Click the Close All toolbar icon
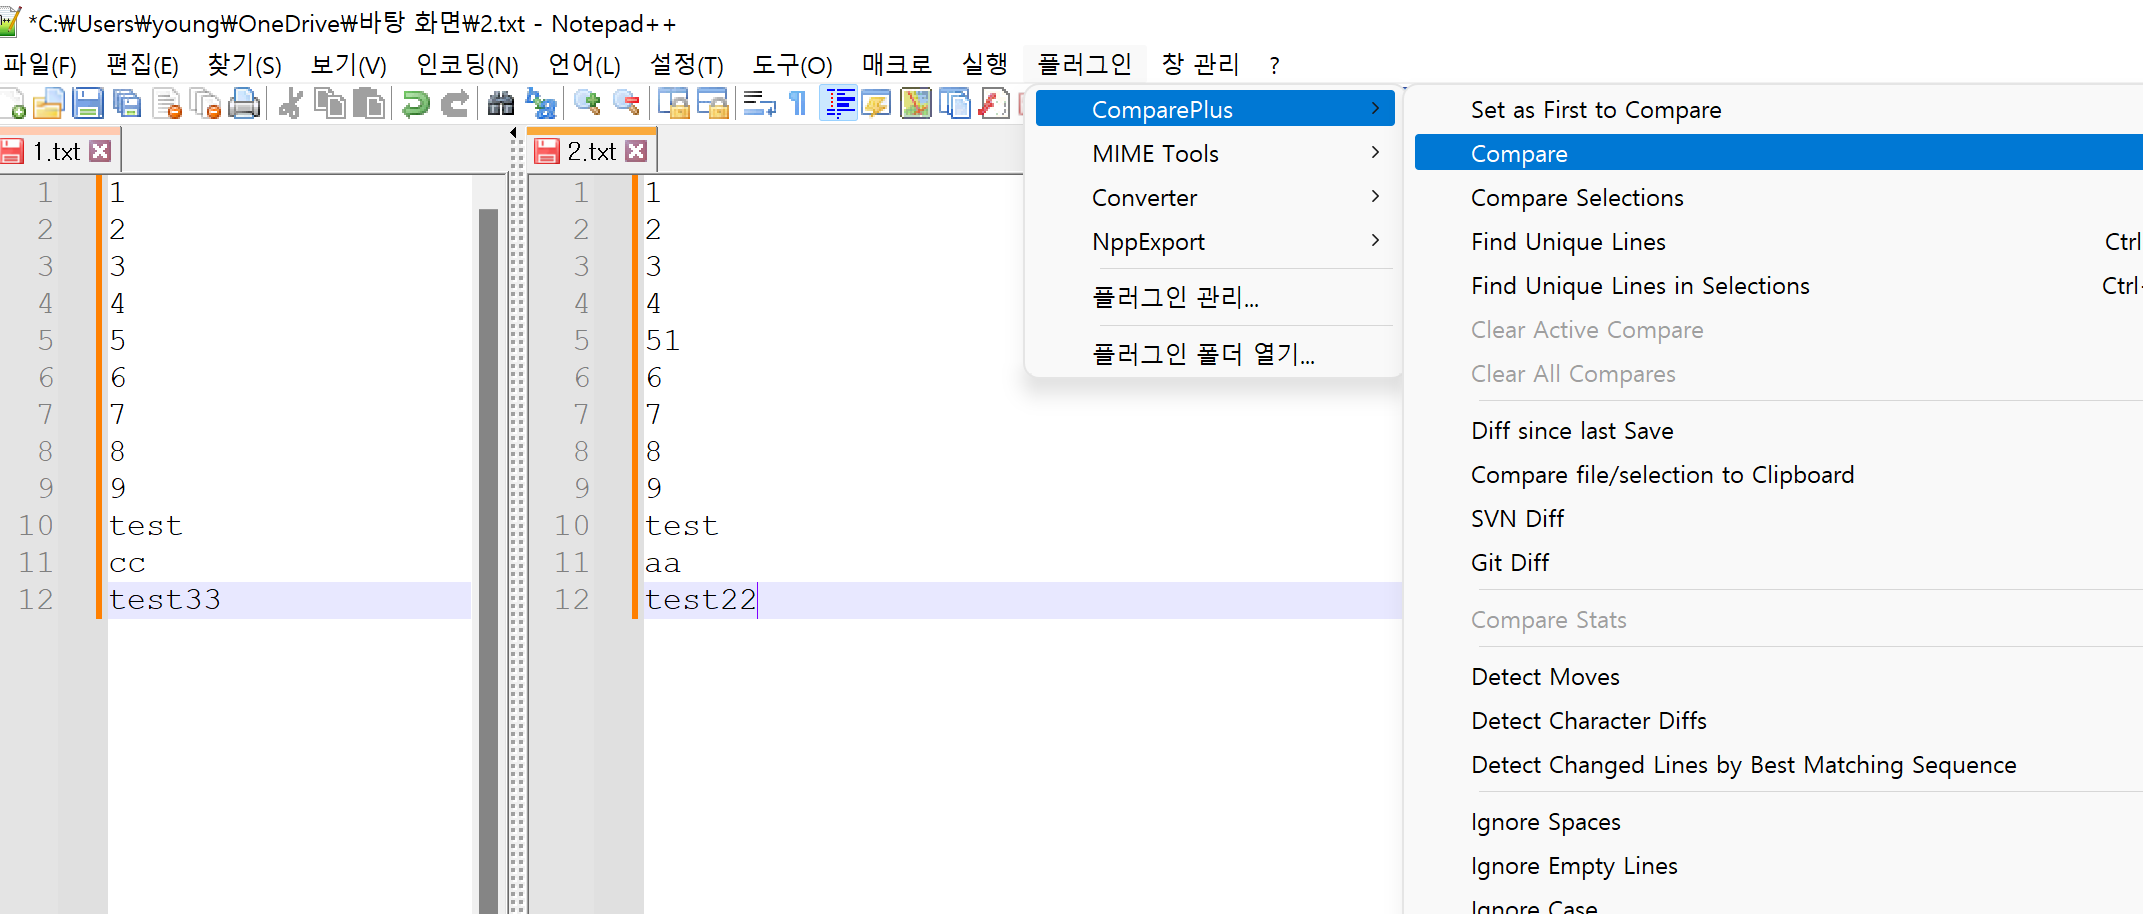Viewport: 2143px width, 914px height. [x=205, y=104]
